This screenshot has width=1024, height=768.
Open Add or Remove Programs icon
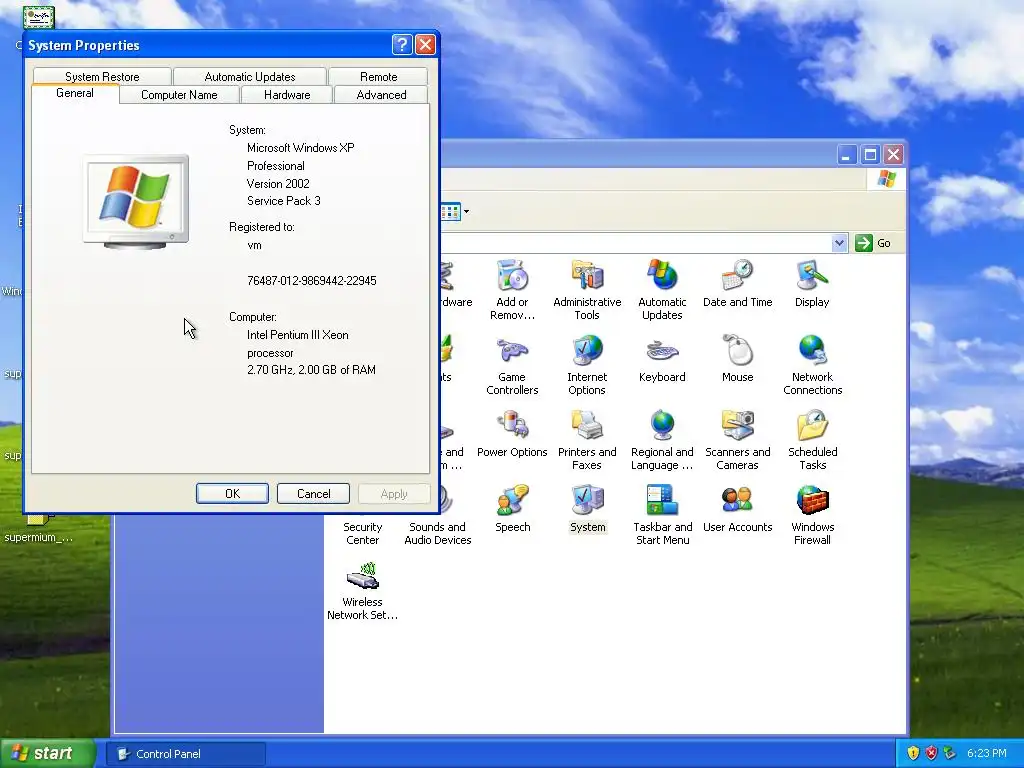512,289
